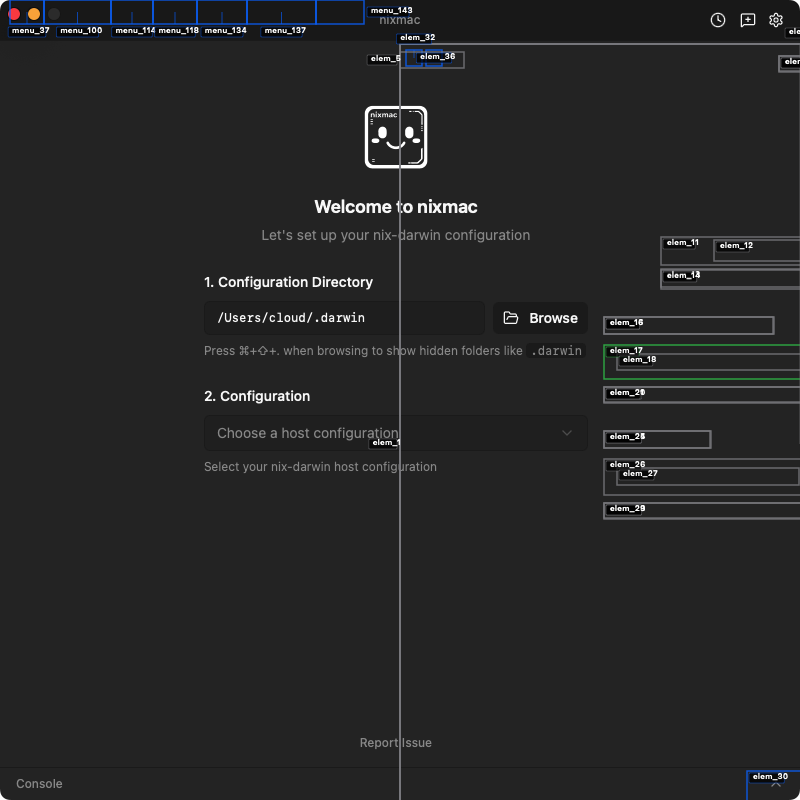Image resolution: width=800 pixels, height=800 pixels.
Task: Close the window with red button
Action: [x=14, y=14]
